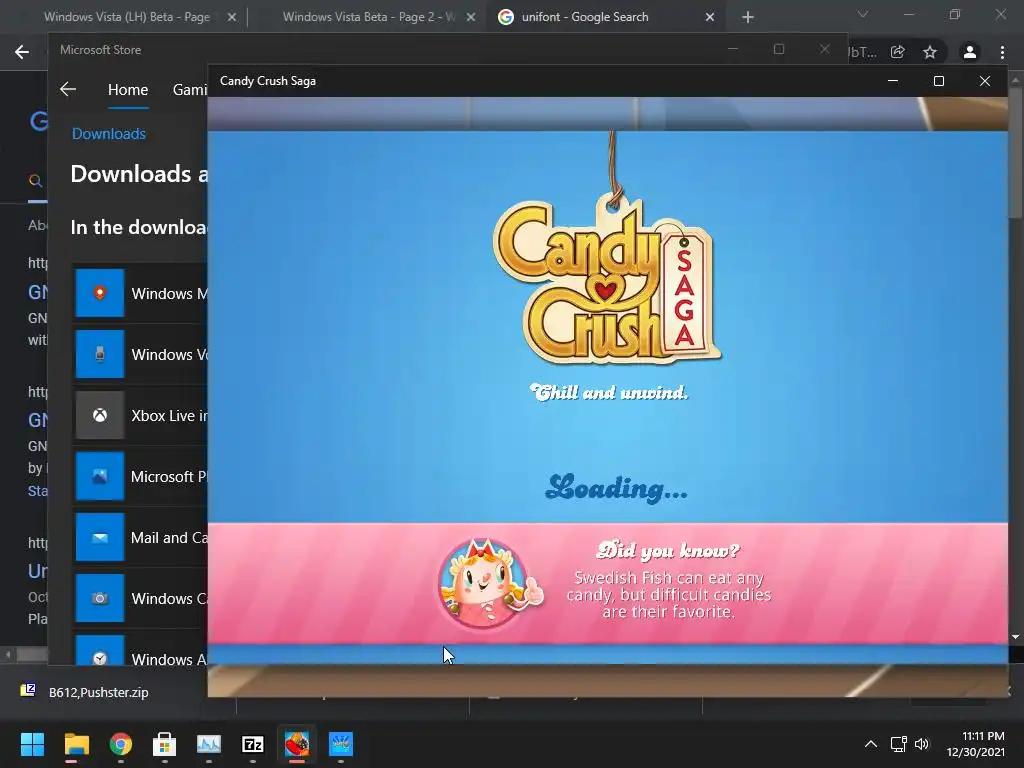The width and height of the screenshot is (1024, 768).
Task: Close the unifont Google Search tab
Action: (x=710, y=17)
